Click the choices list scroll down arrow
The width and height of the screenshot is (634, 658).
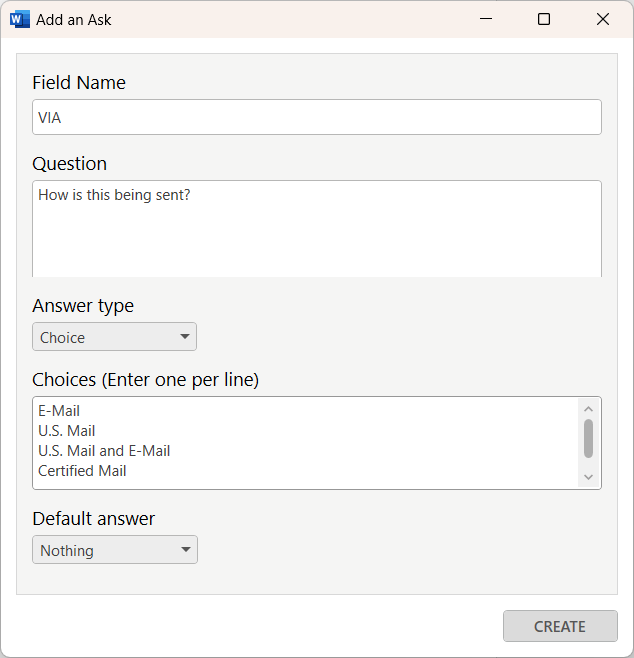click(x=588, y=477)
